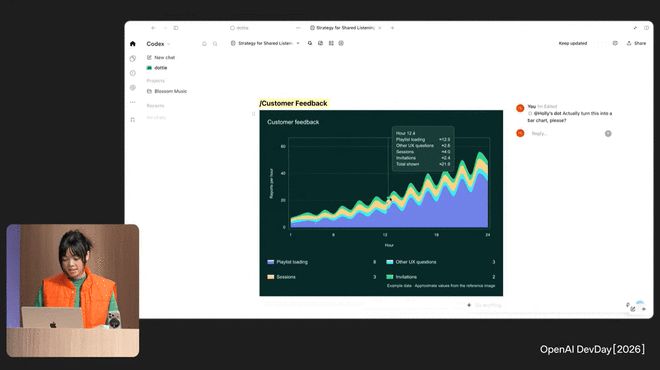
Task: Click the Reply input field
Action: (566, 133)
